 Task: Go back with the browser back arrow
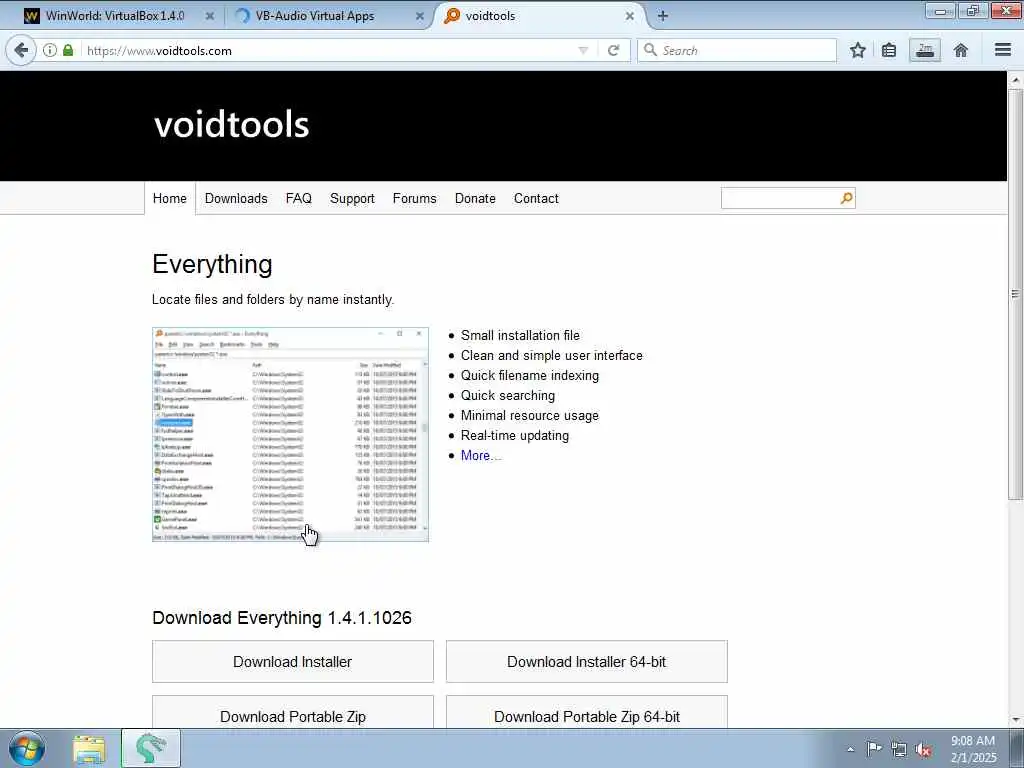click(21, 50)
